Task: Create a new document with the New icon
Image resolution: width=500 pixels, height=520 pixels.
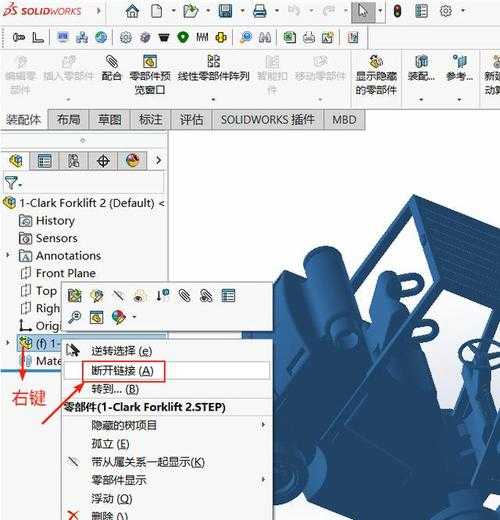Action: click(x=157, y=11)
